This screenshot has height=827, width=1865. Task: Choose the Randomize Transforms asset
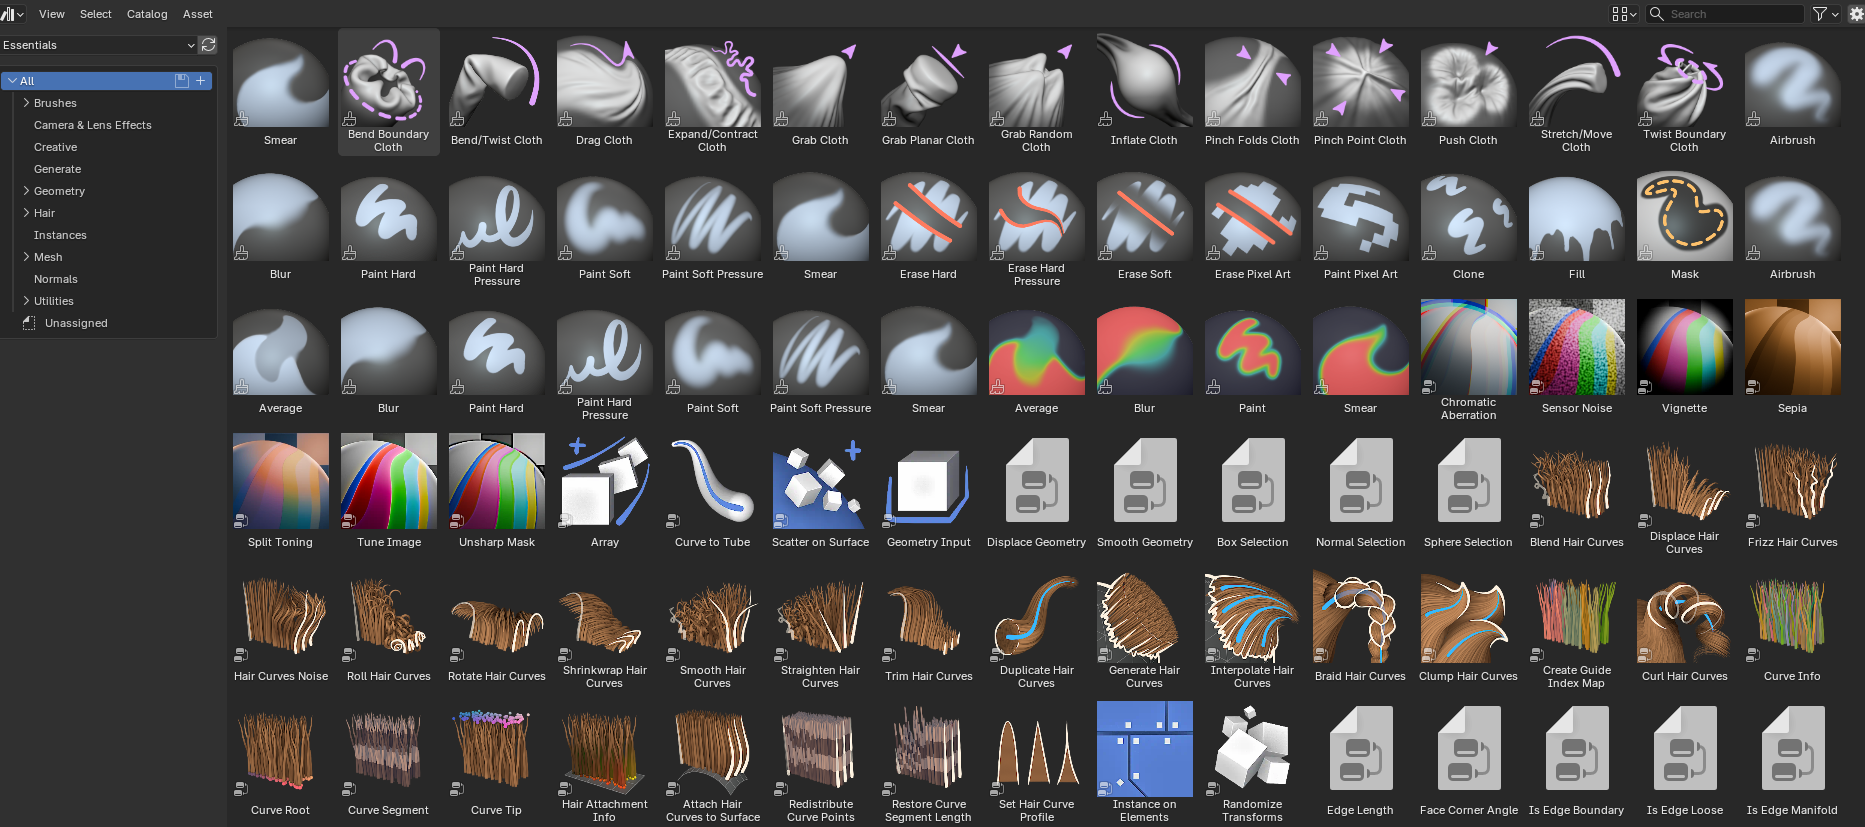coord(1253,762)
